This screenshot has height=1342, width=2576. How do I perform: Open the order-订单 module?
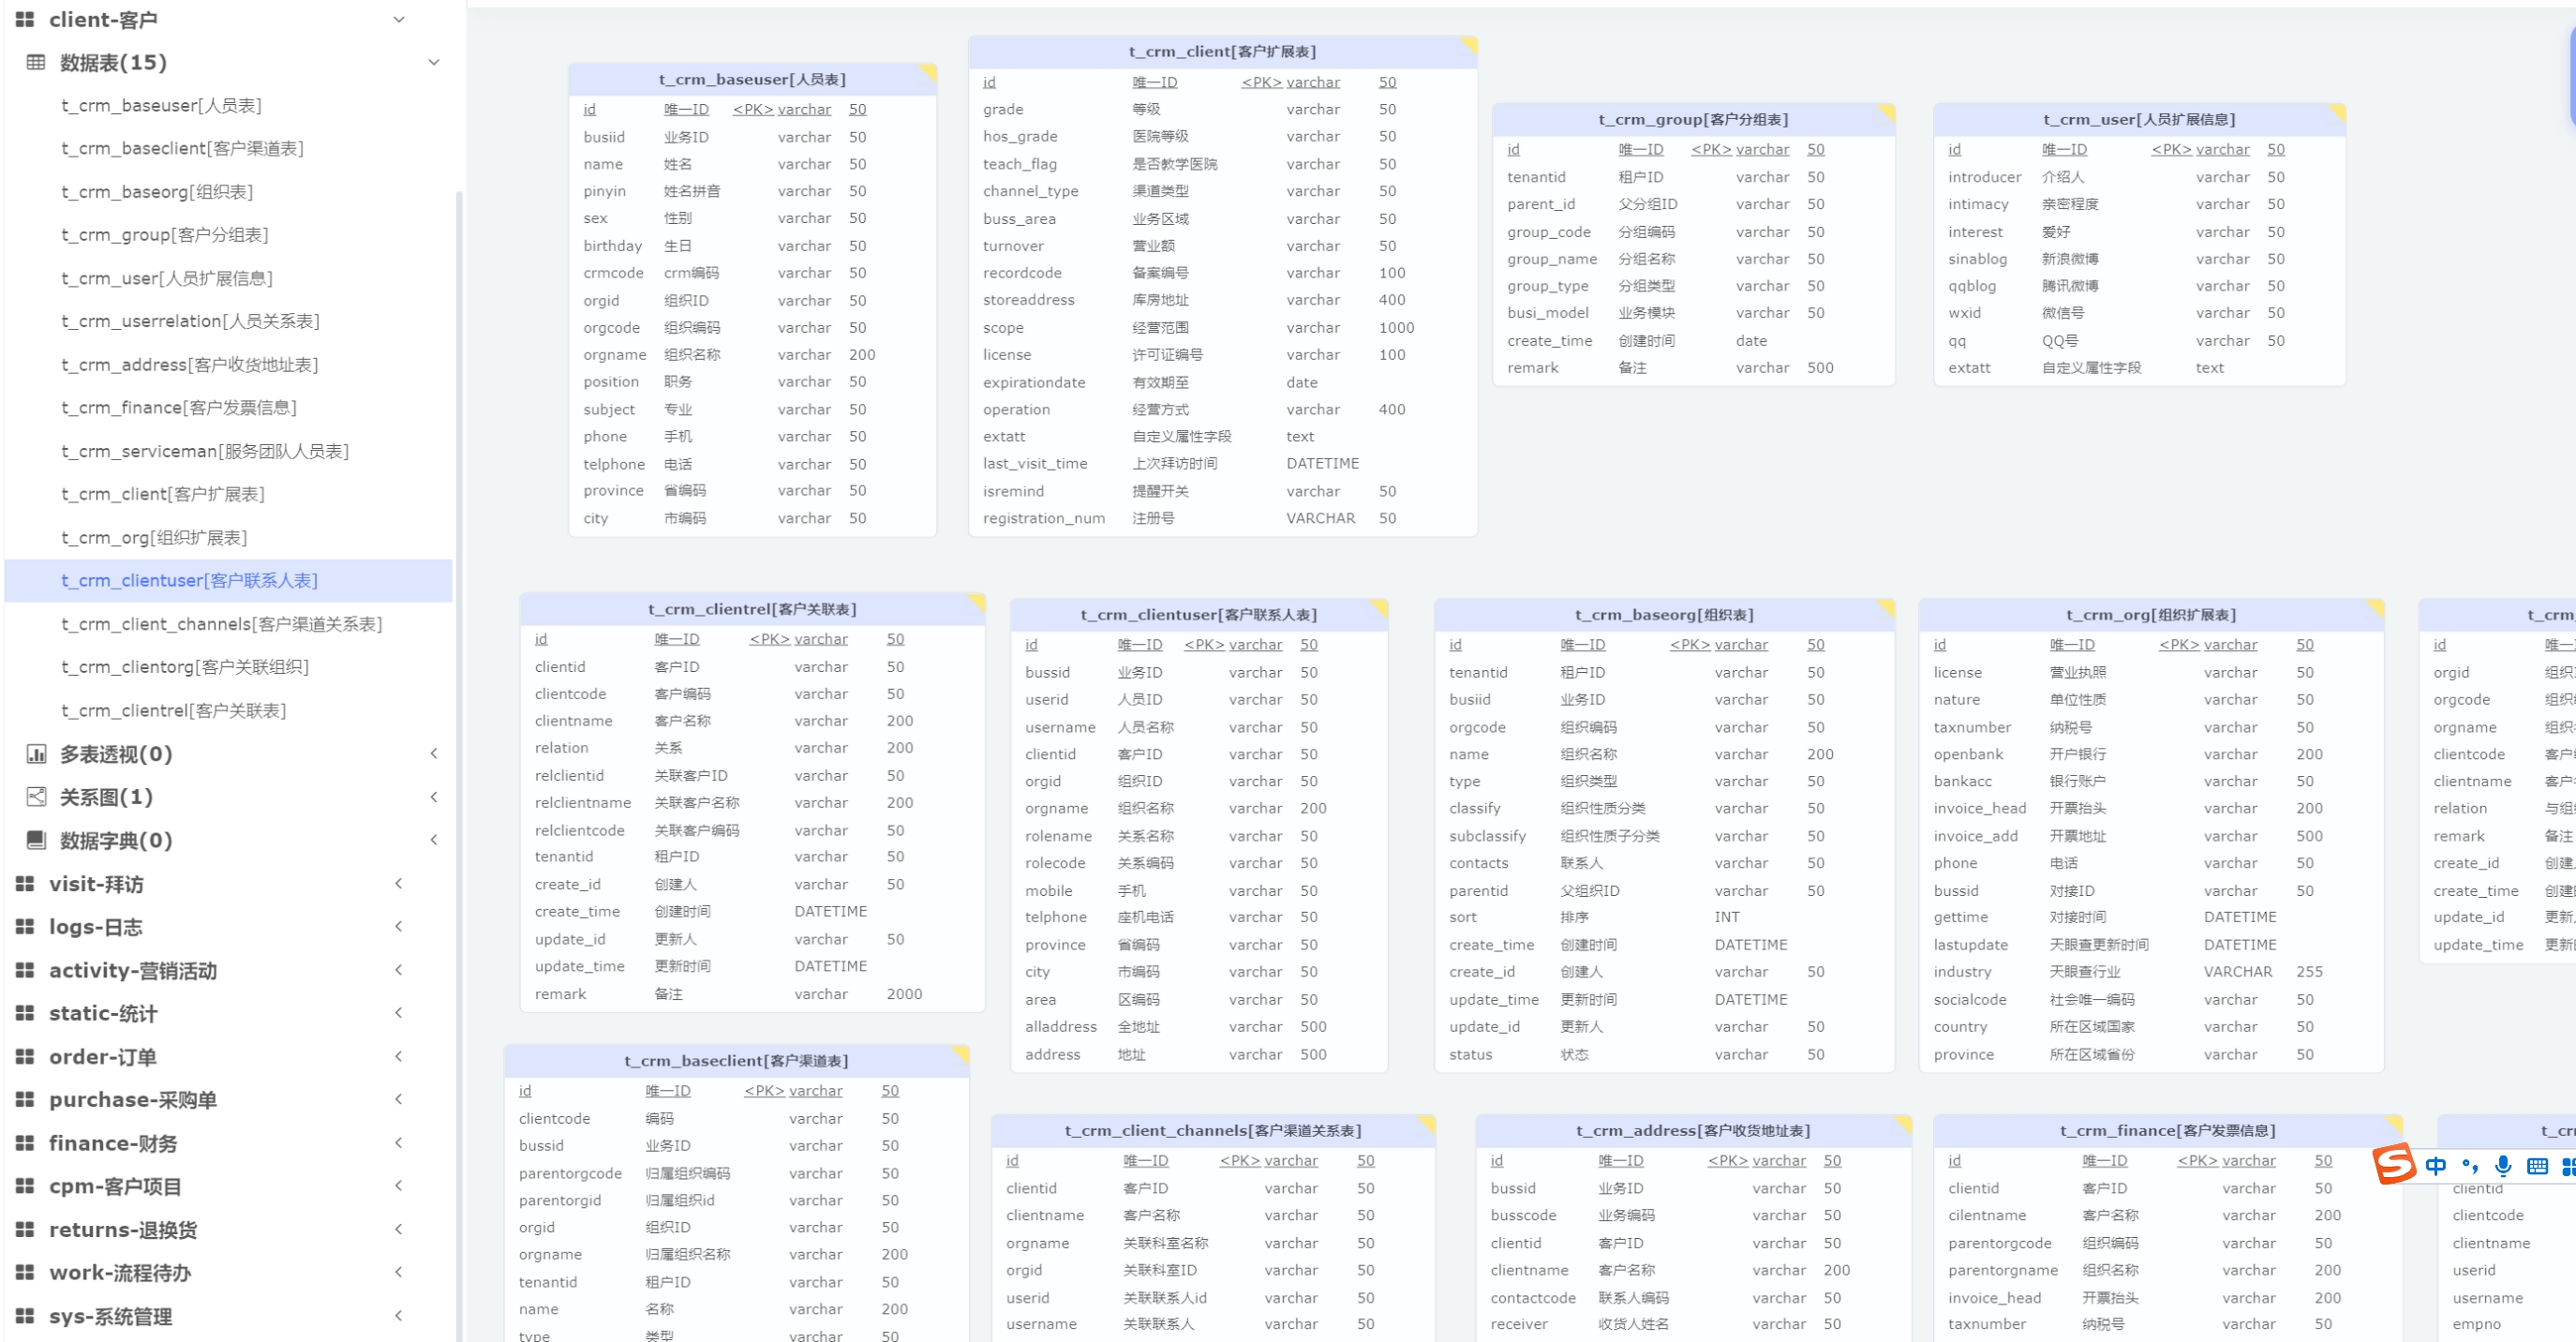(103, 1057)
